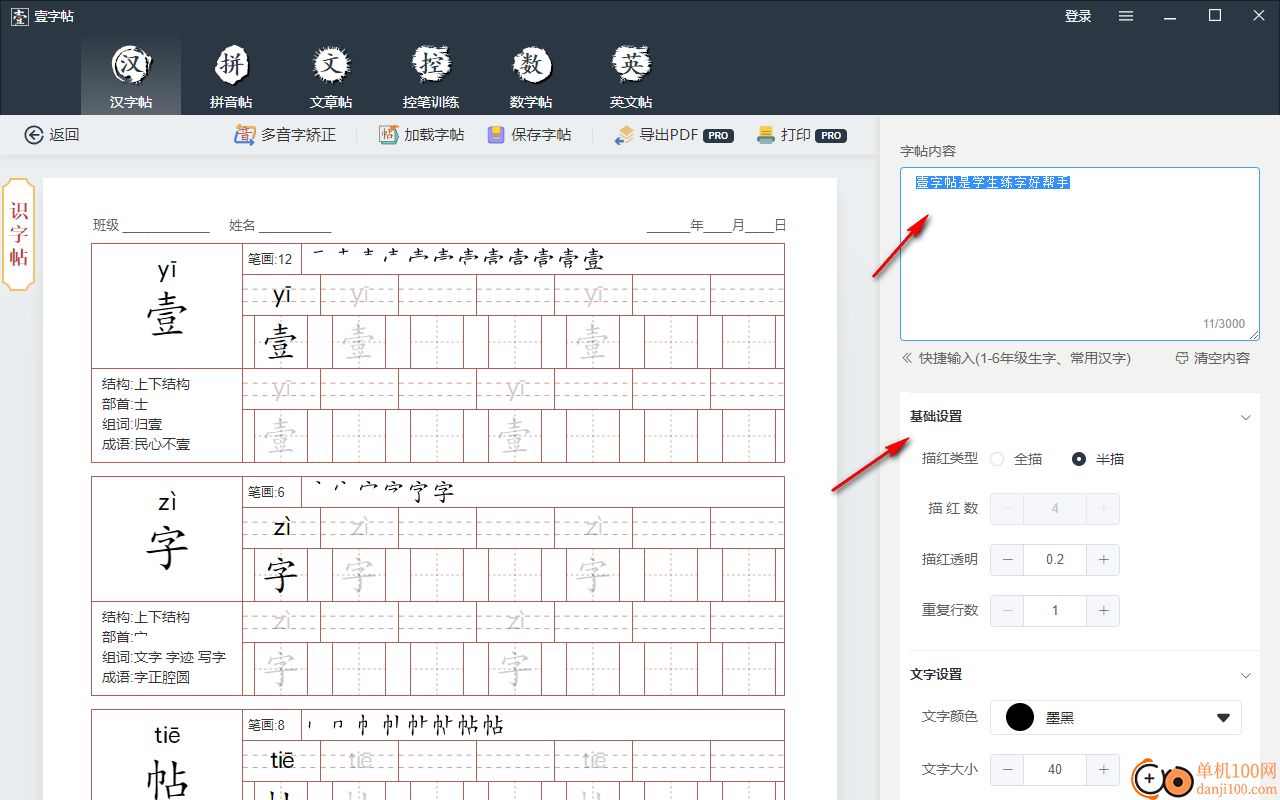Click the 文字大小 40 value field
This screenshot has width=1280, height=800.
tap(1055, 770)
